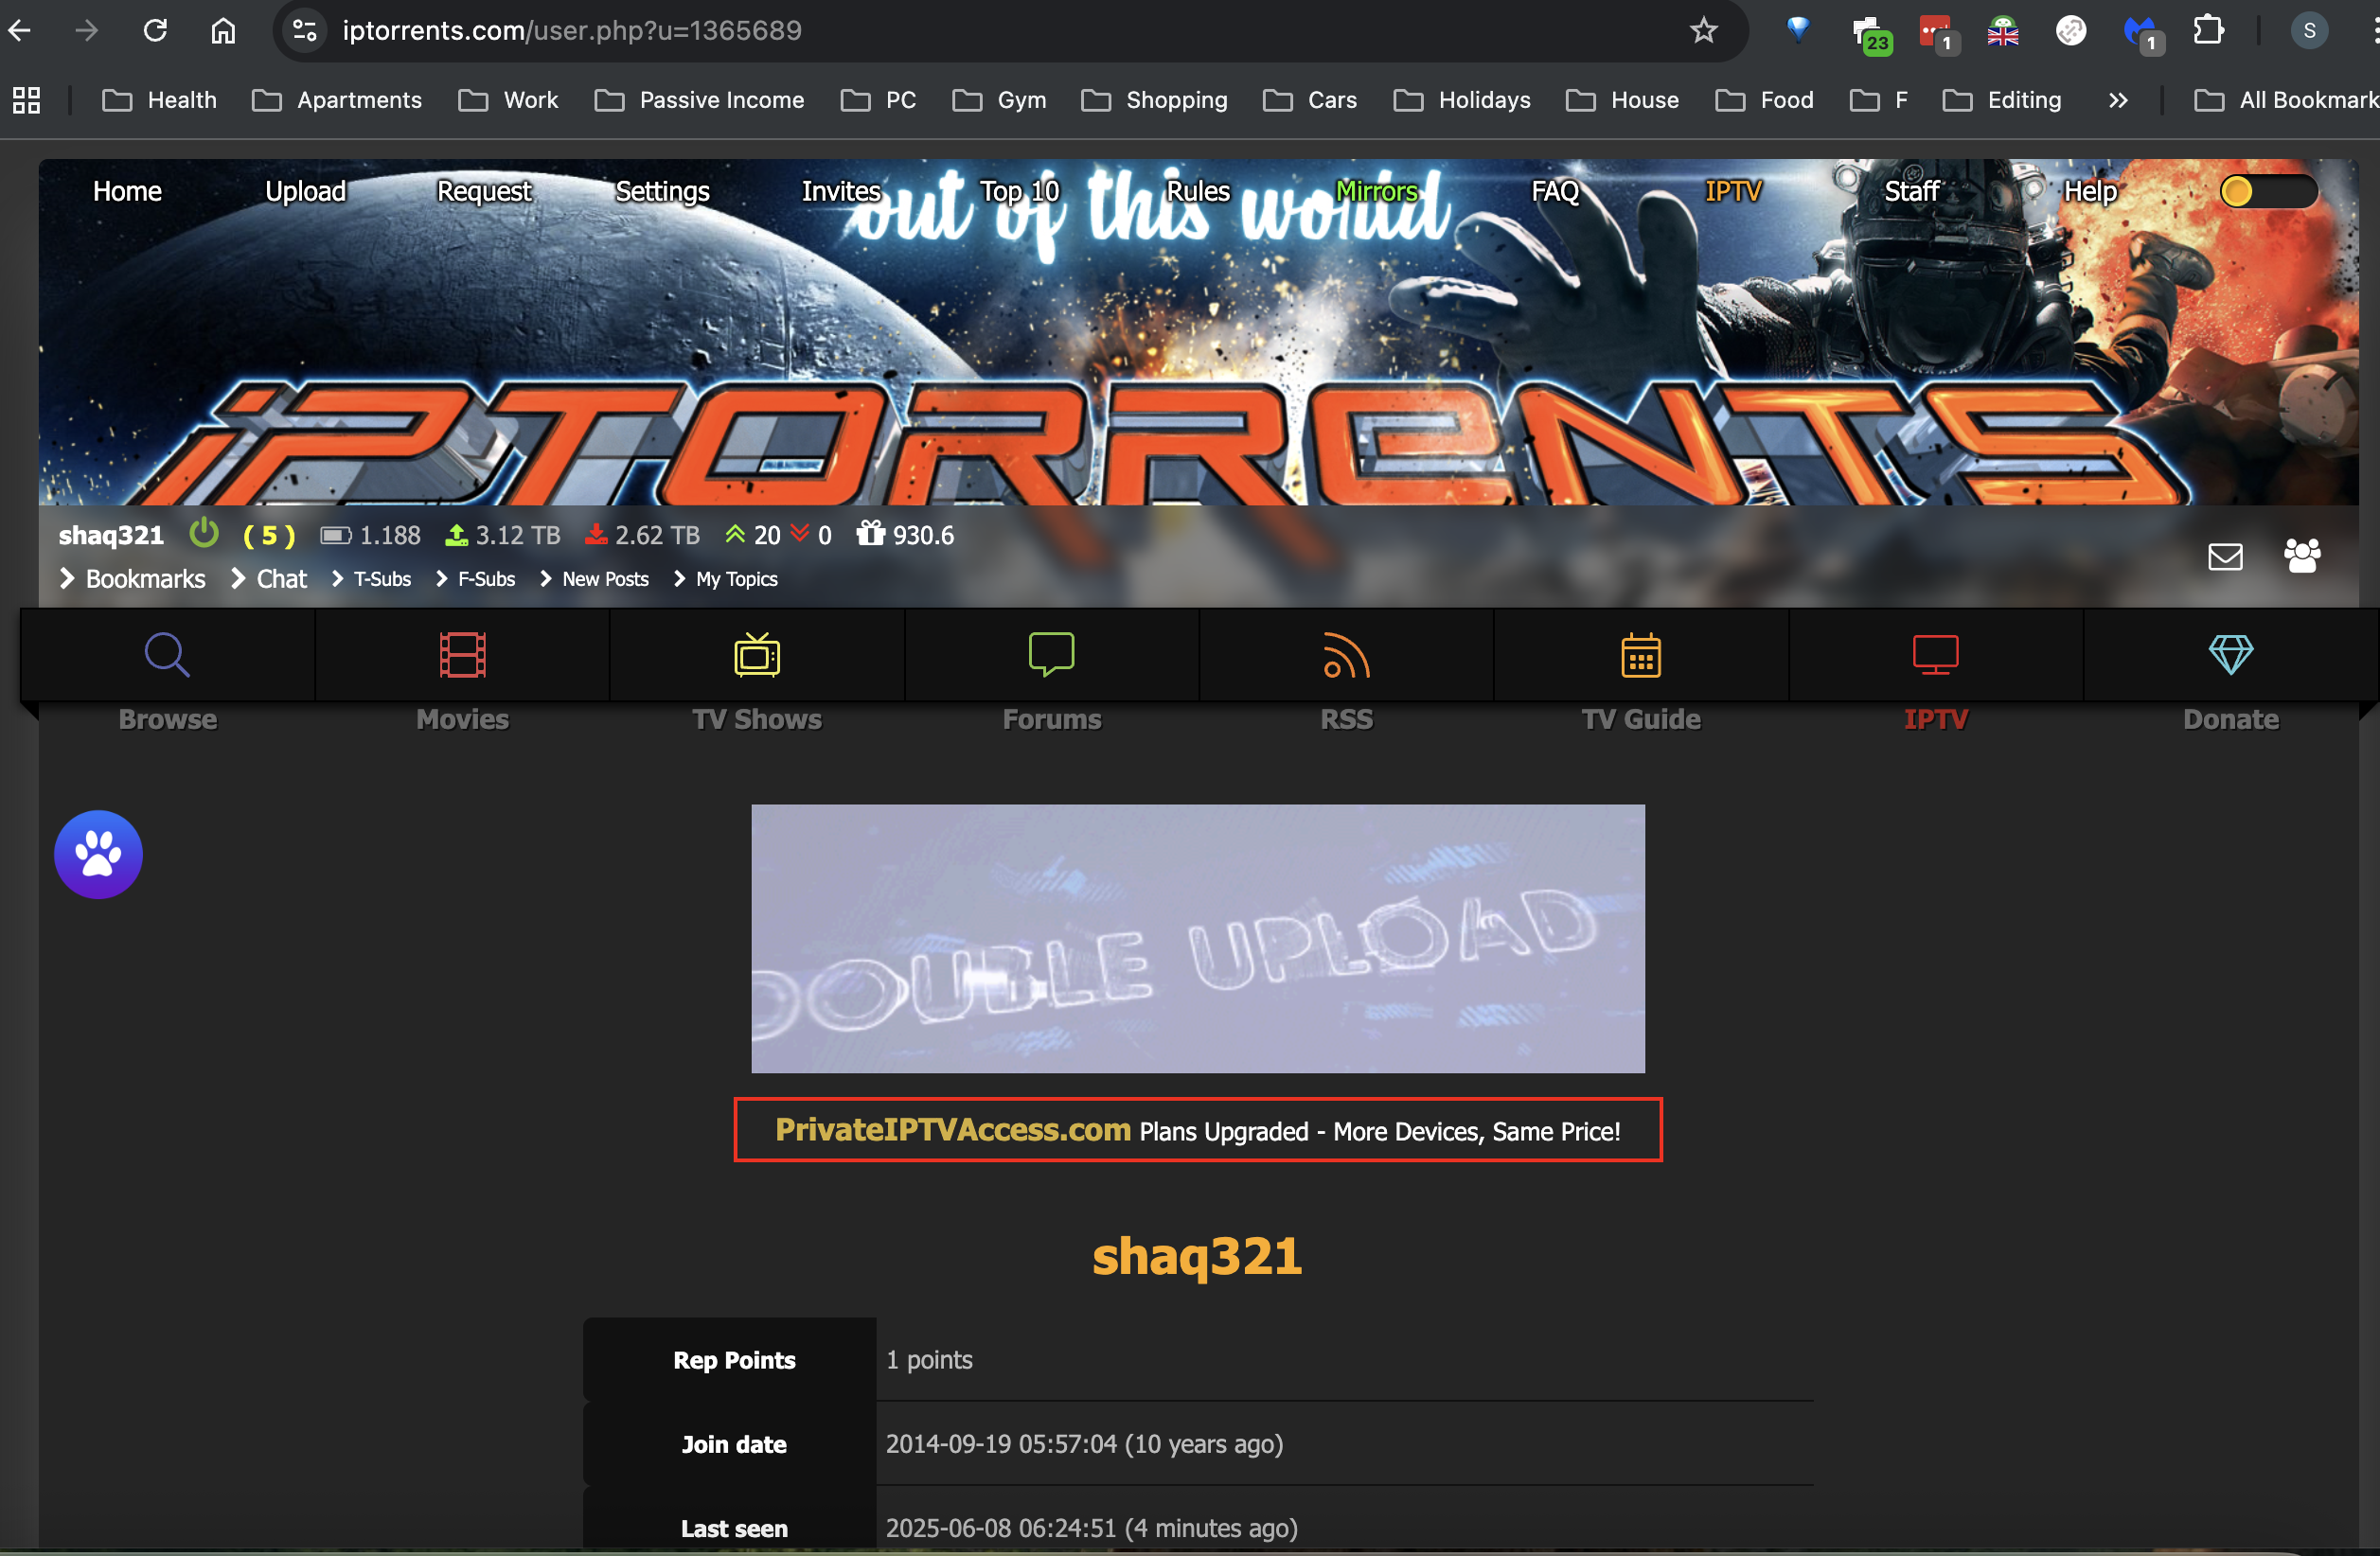
Task: Open the apps grid in bookmarks bar
Action: tap(26, 100)
